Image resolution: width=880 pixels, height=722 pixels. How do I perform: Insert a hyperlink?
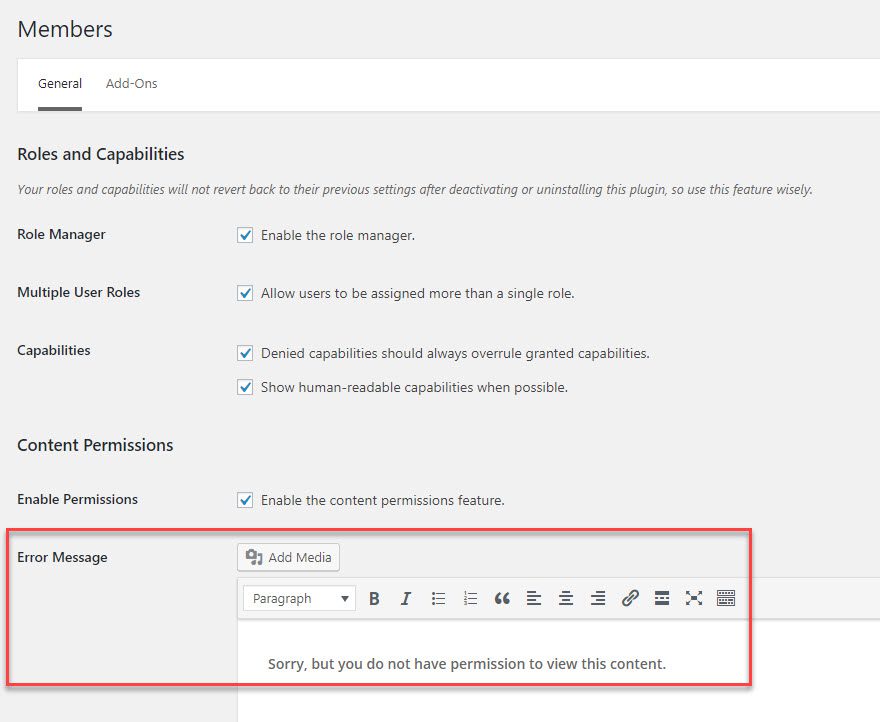[630, 598]
